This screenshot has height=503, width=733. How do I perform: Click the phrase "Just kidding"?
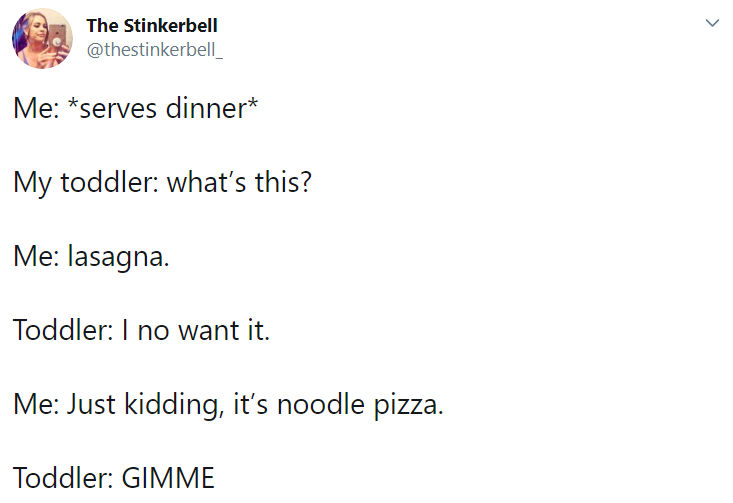(x=142, y=404)
